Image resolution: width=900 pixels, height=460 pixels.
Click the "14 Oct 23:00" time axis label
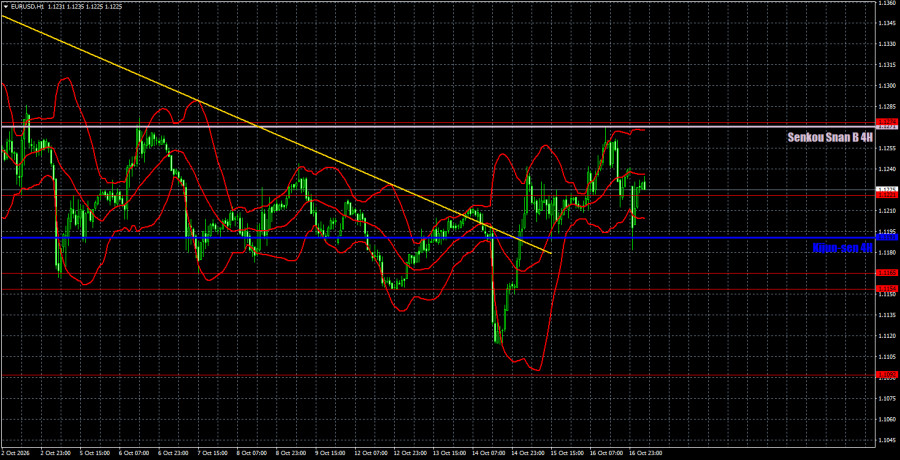point(526,453)
